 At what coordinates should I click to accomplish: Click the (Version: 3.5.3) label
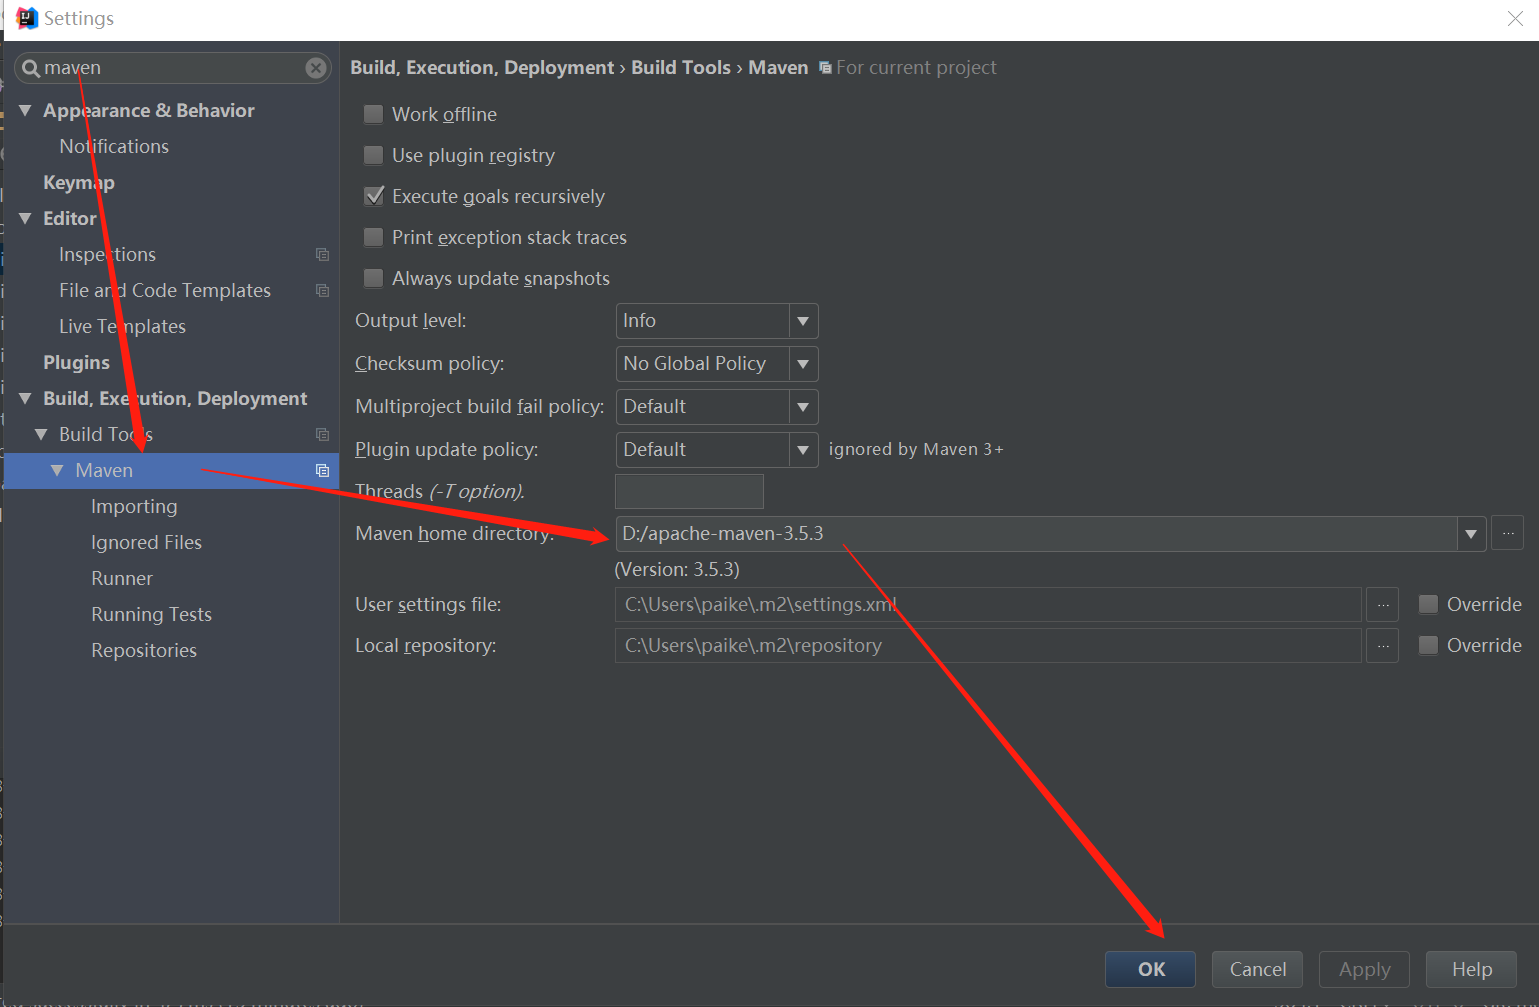coord(677,569)
